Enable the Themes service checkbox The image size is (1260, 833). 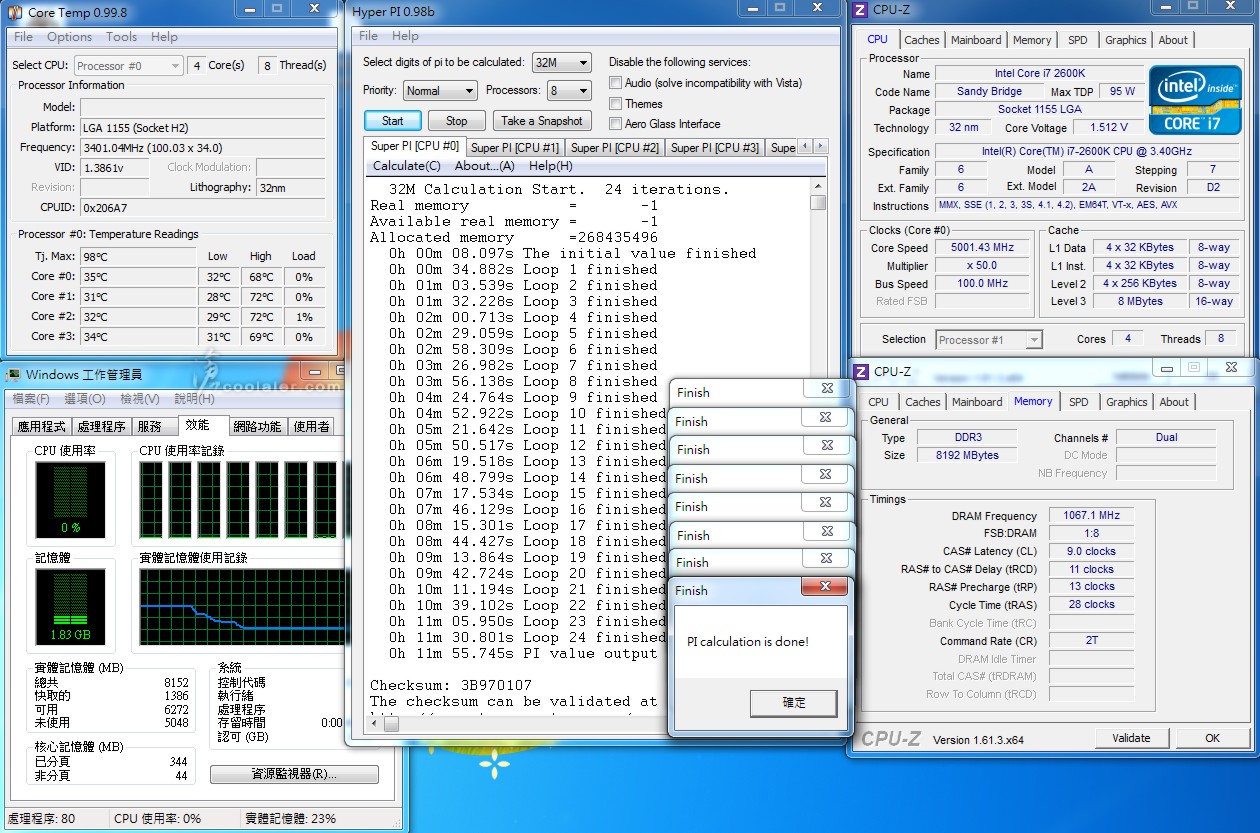[616, 104]
